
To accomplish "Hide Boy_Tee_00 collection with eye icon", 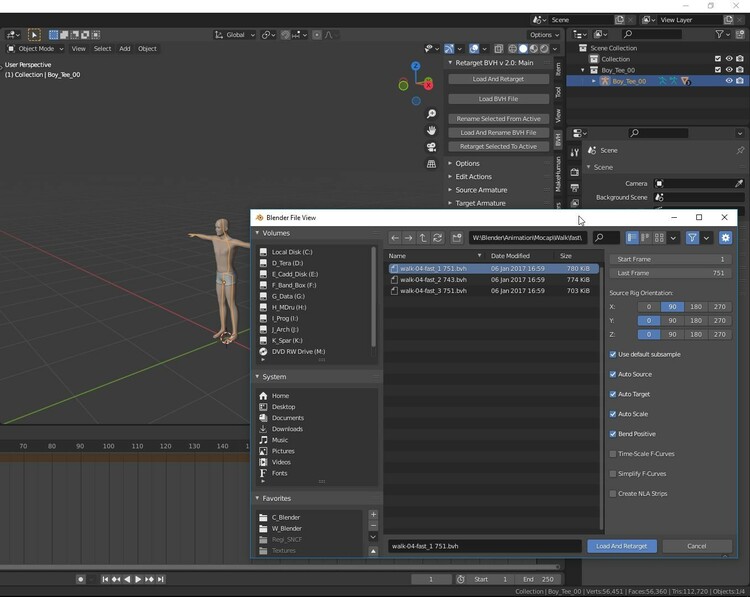I will point(728,70).
